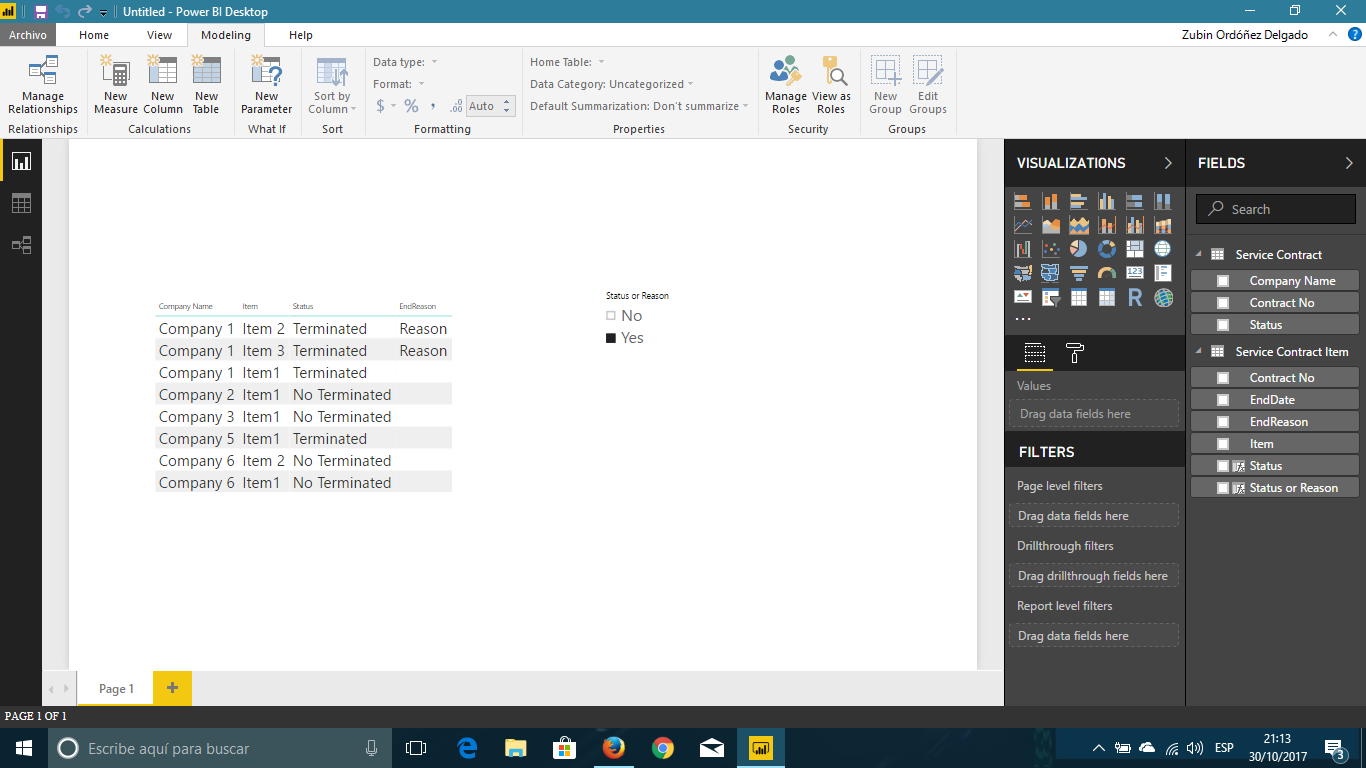Insert a Treemap visual

click(x=1134, y=249)
